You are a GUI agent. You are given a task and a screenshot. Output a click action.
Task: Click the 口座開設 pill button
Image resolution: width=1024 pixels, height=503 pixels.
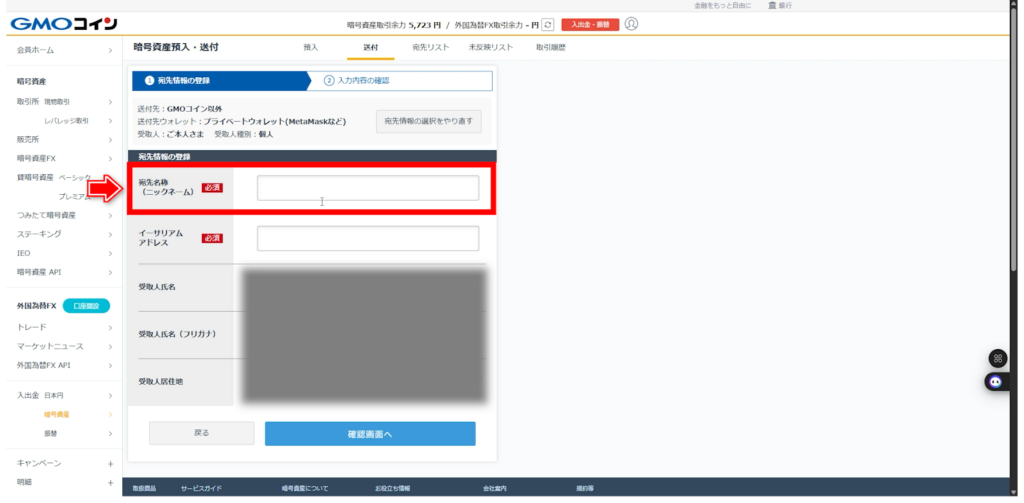coord(86,306)
